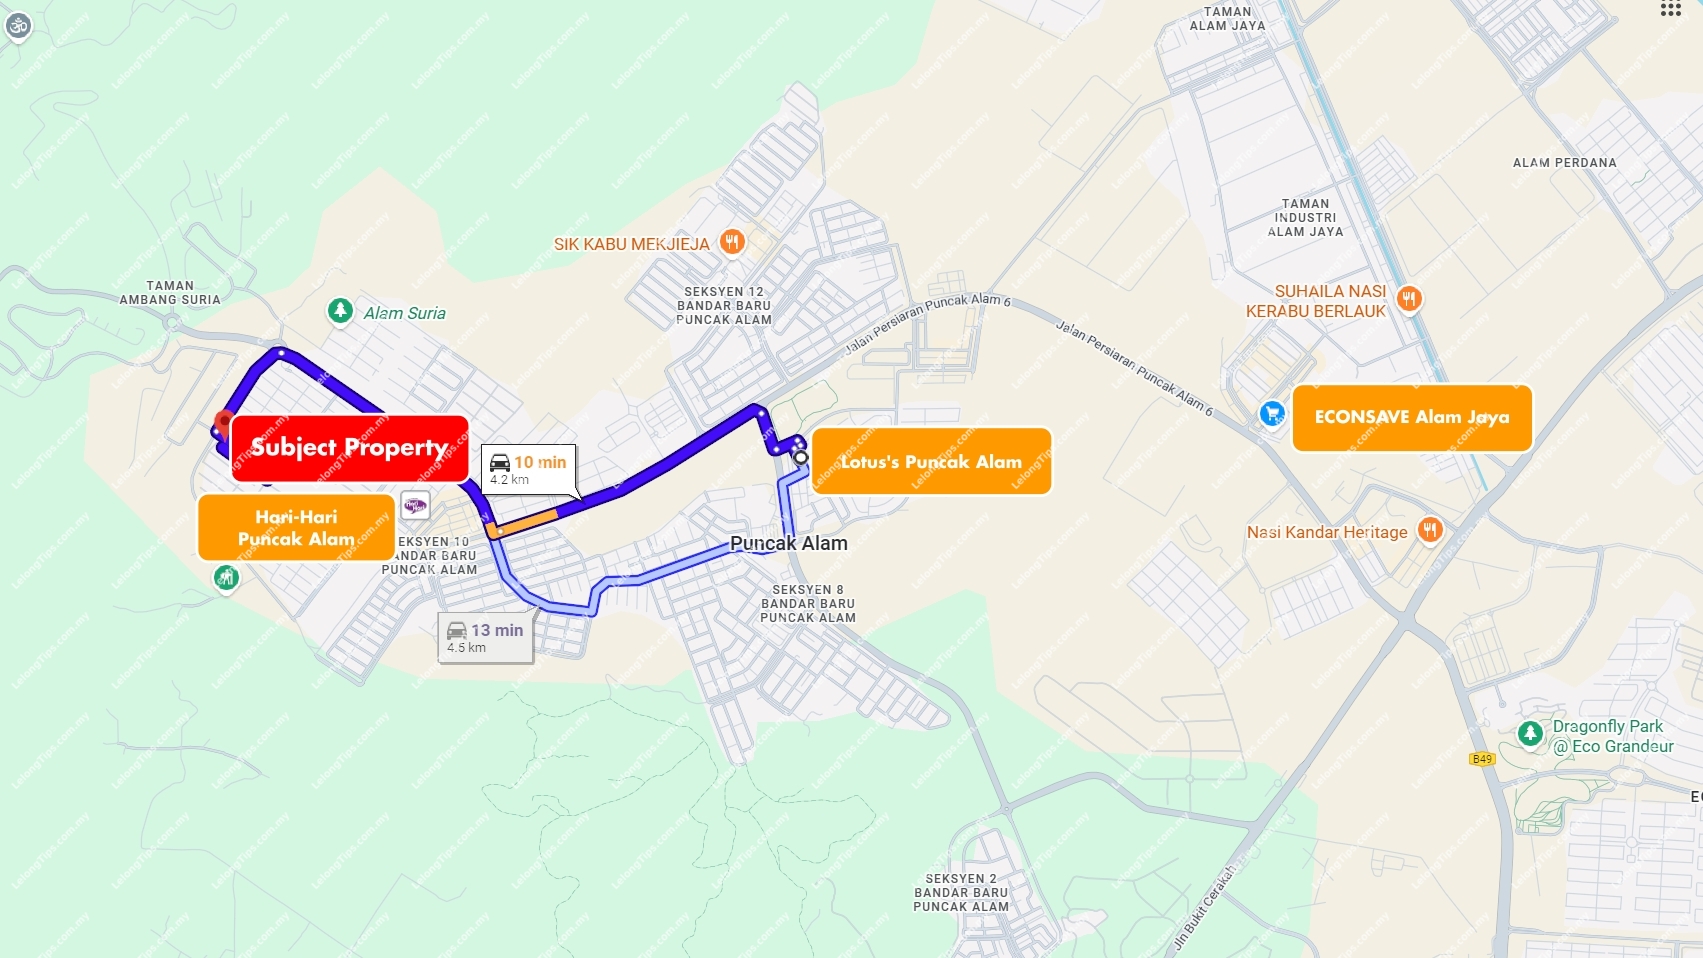Click the purple shop icon near Seksyen 10
Viewport: 1703px width, 958px height.
415,505
